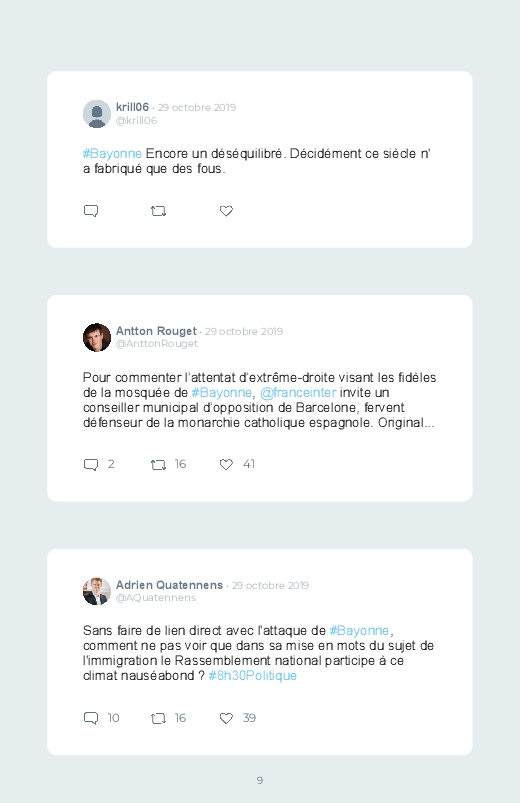The height and width of the screenshot is (803, 520).
Task: Retweet Antton Rouget's tweet with 16 retweets
Action: 158,464
